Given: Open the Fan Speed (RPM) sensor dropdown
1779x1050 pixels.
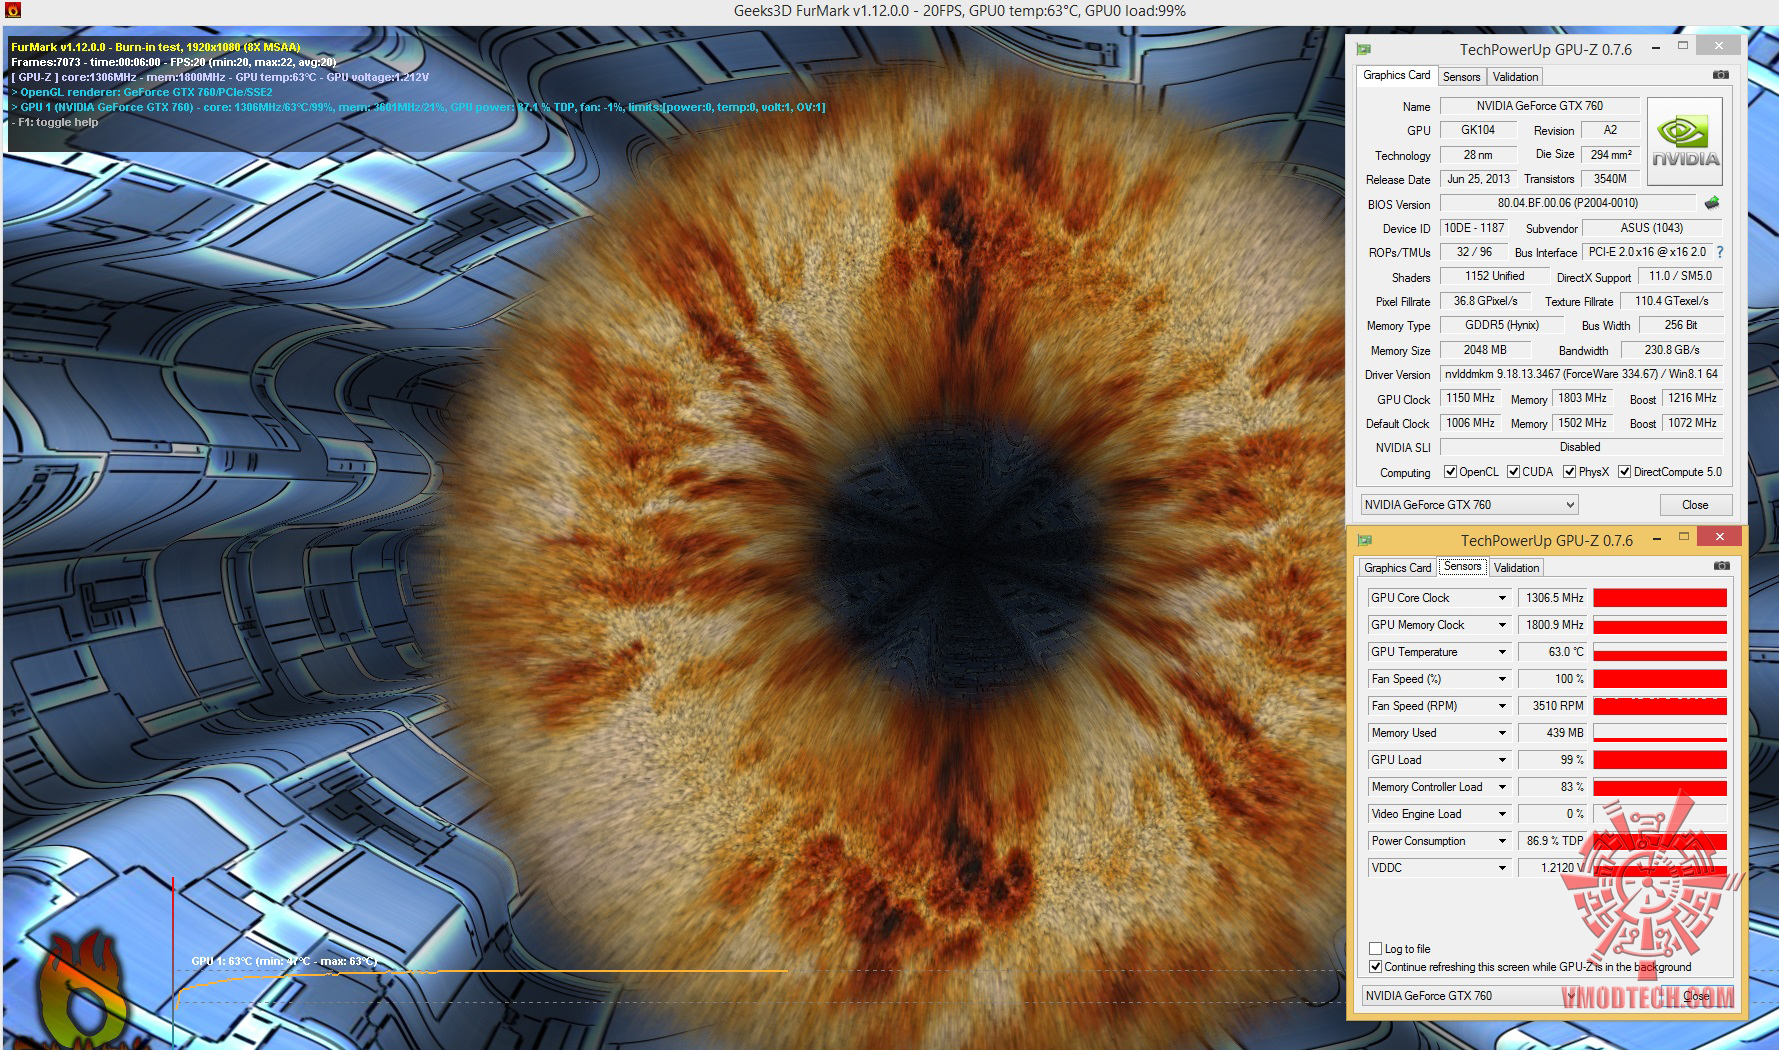Looking at the screenshot, I should (1502, 706).
